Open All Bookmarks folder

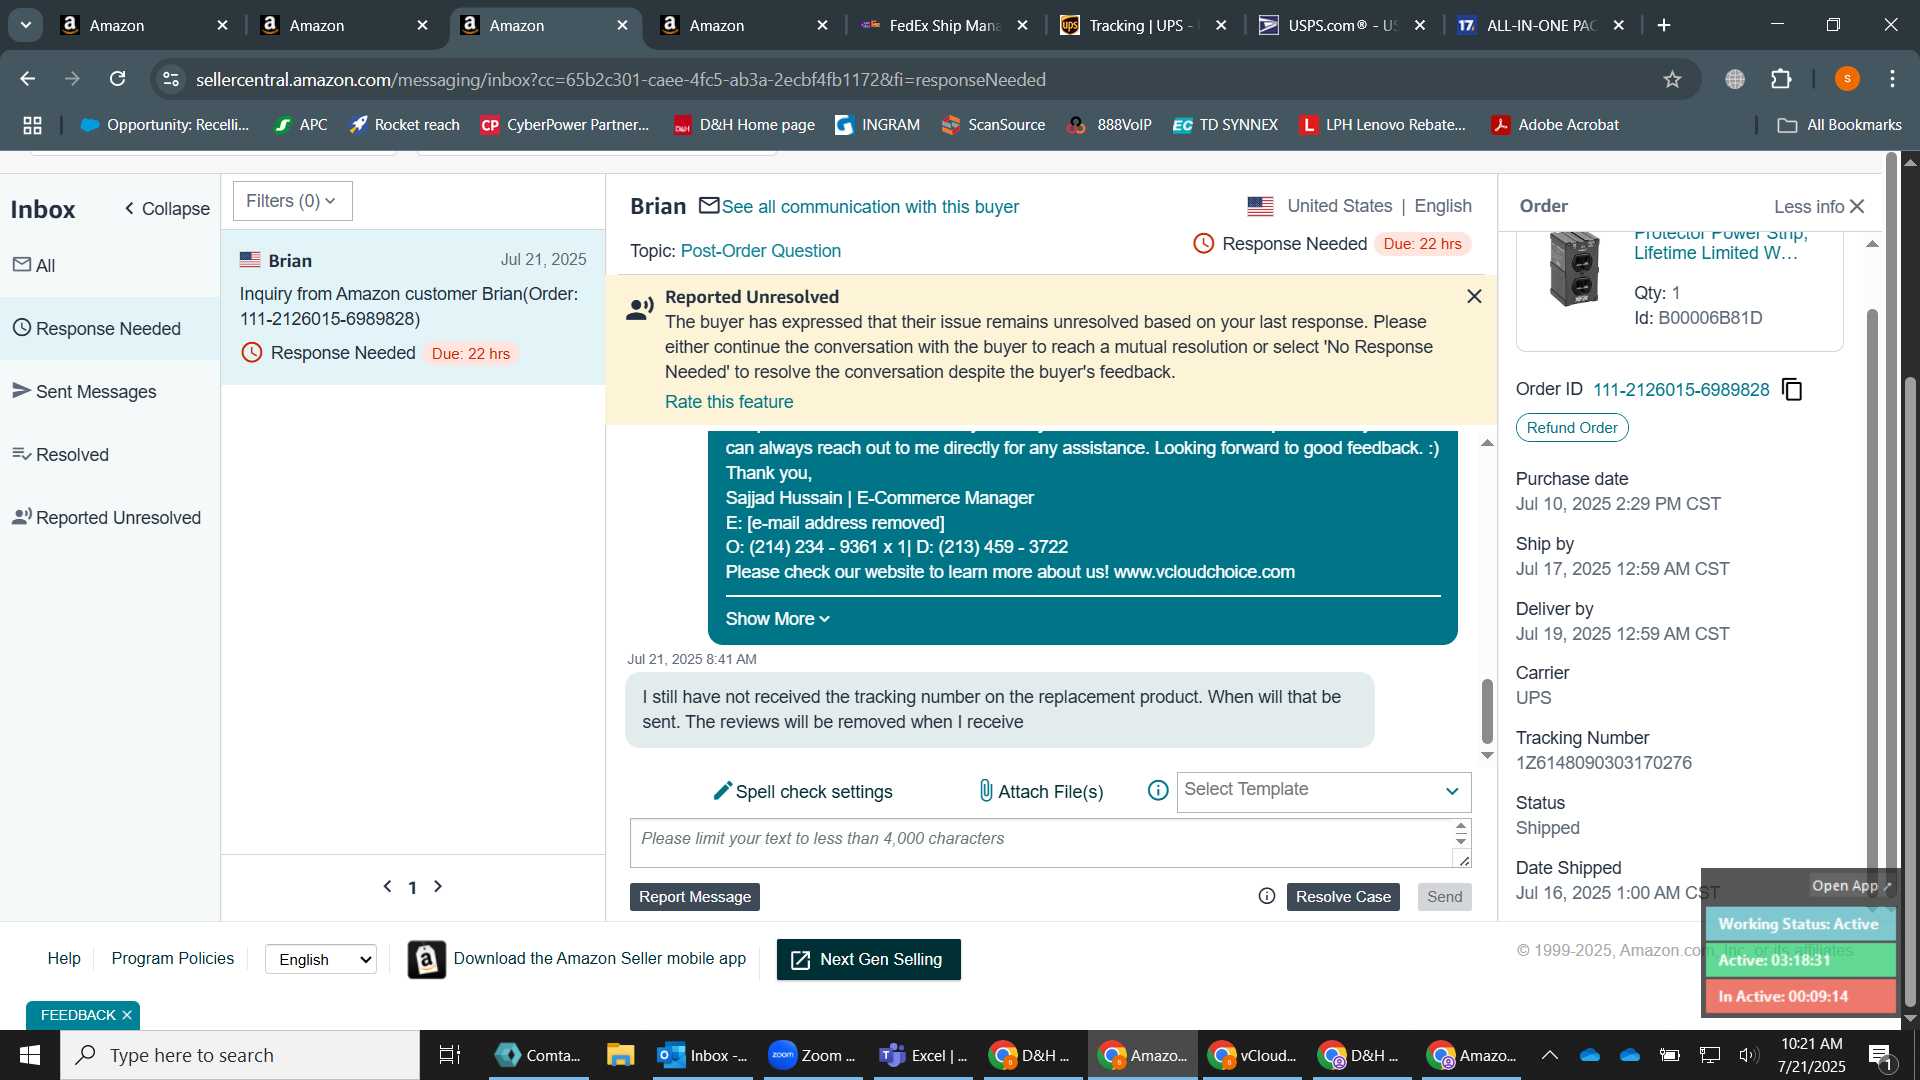(1839, 125)
